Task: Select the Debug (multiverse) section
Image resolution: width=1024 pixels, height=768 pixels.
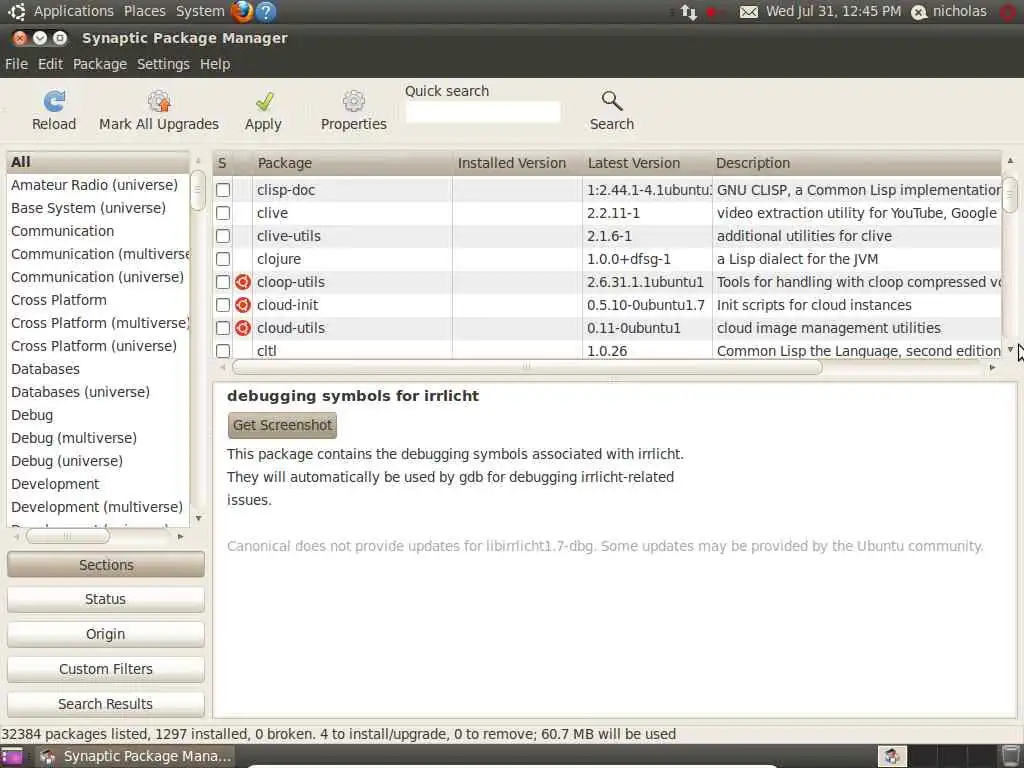Action: click(98, 438)
